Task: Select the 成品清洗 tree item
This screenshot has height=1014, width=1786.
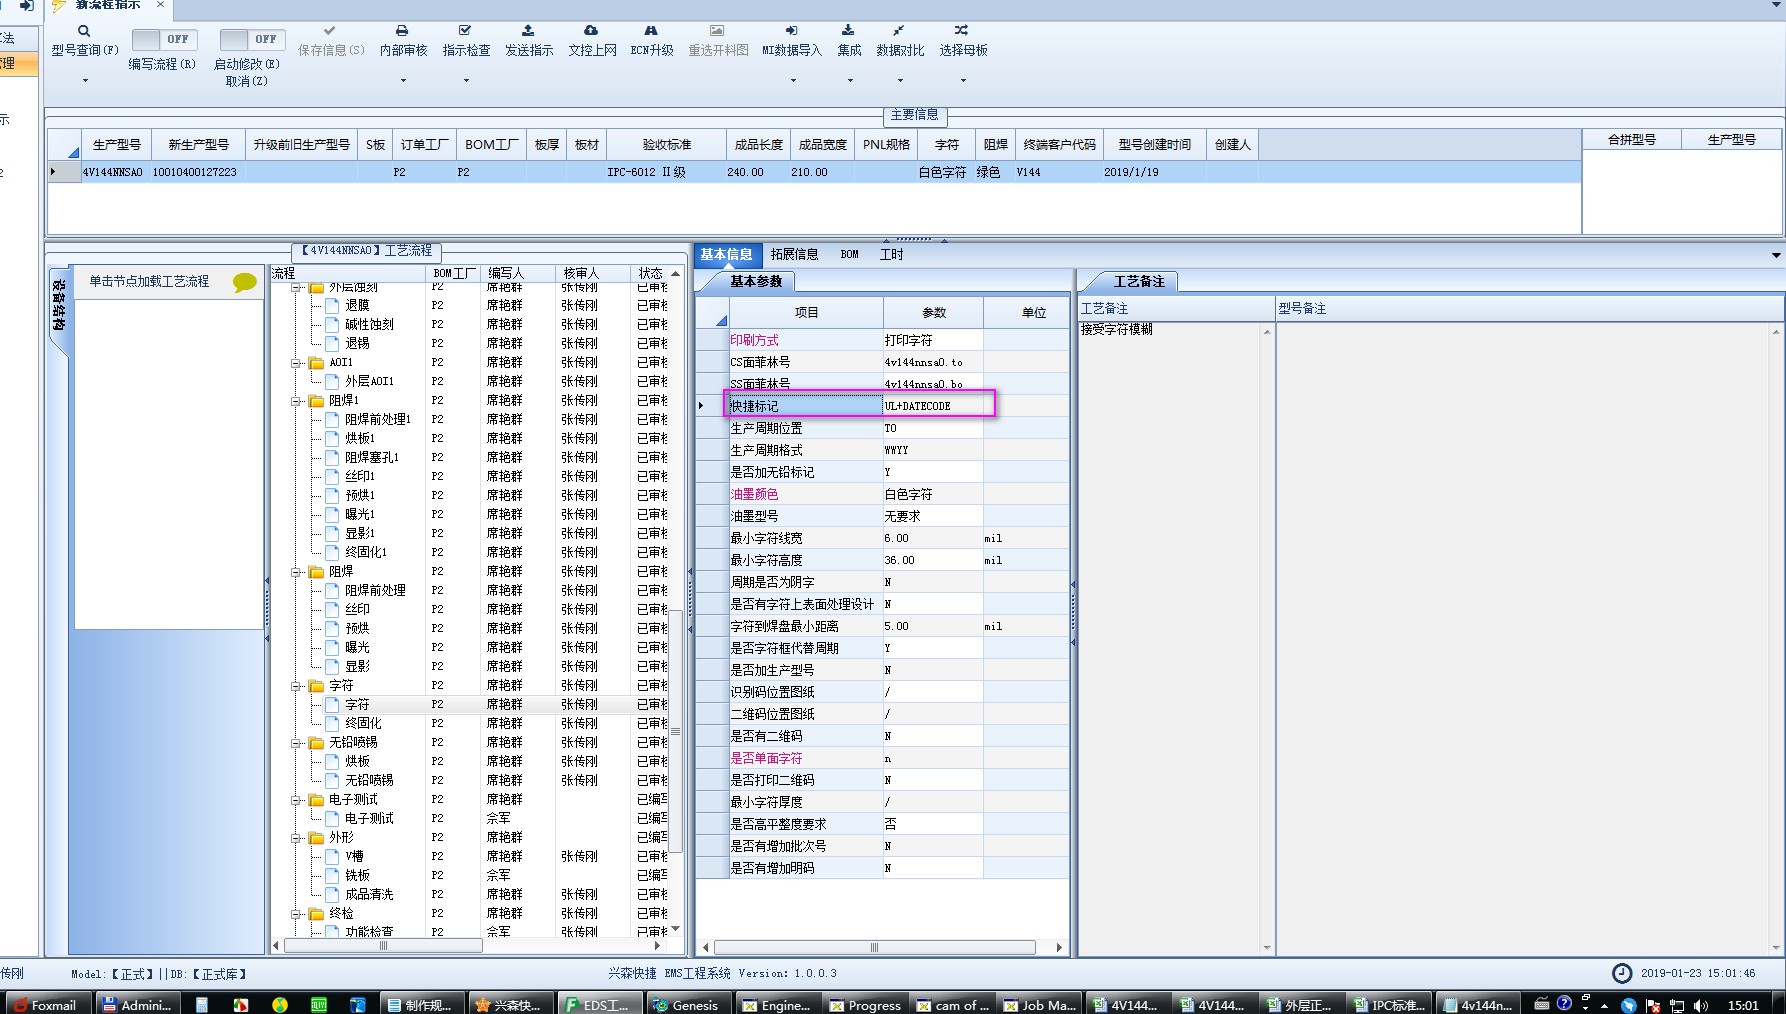Action: click(369, 895)
